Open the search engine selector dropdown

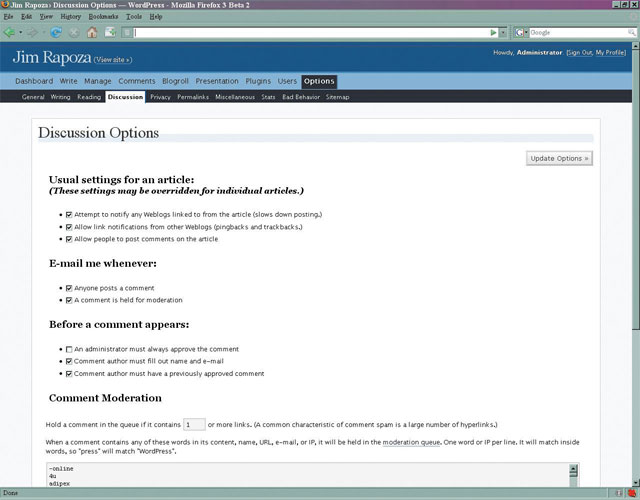(526, 33)
